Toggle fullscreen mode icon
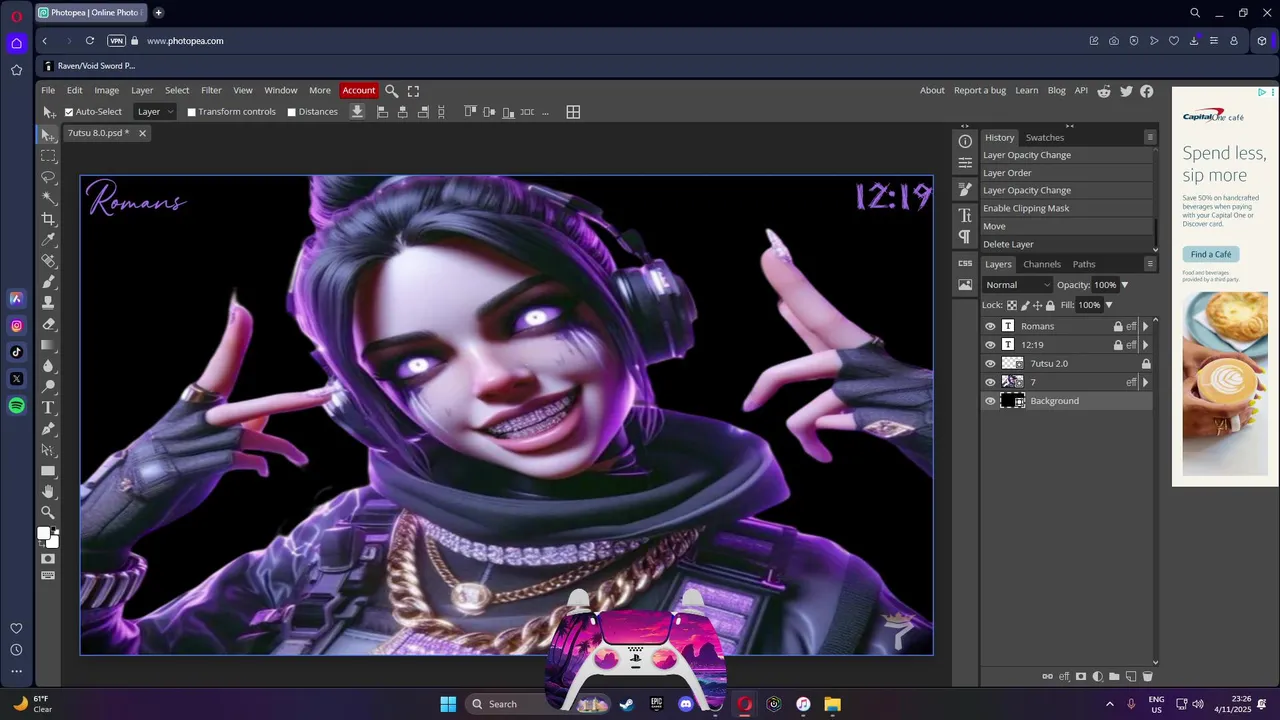The width and height of the screenshot is (1280, 720). (413, 90)
